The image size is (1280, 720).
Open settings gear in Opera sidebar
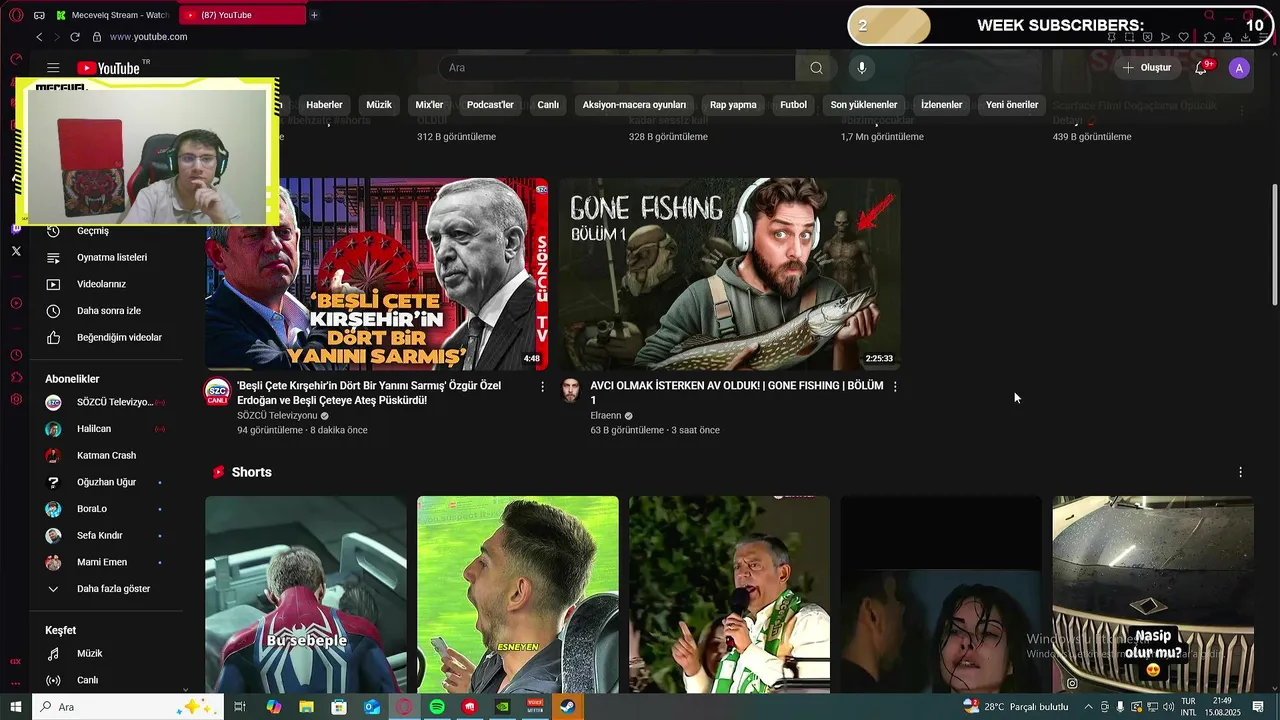[15, 399]
